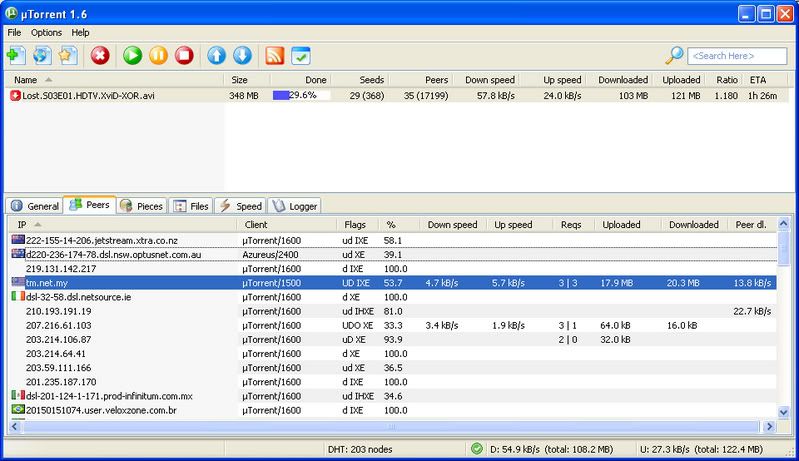The image size is (799, 461).
Task: Click the Add Torrent icon
Action: [x=15, y=55]
